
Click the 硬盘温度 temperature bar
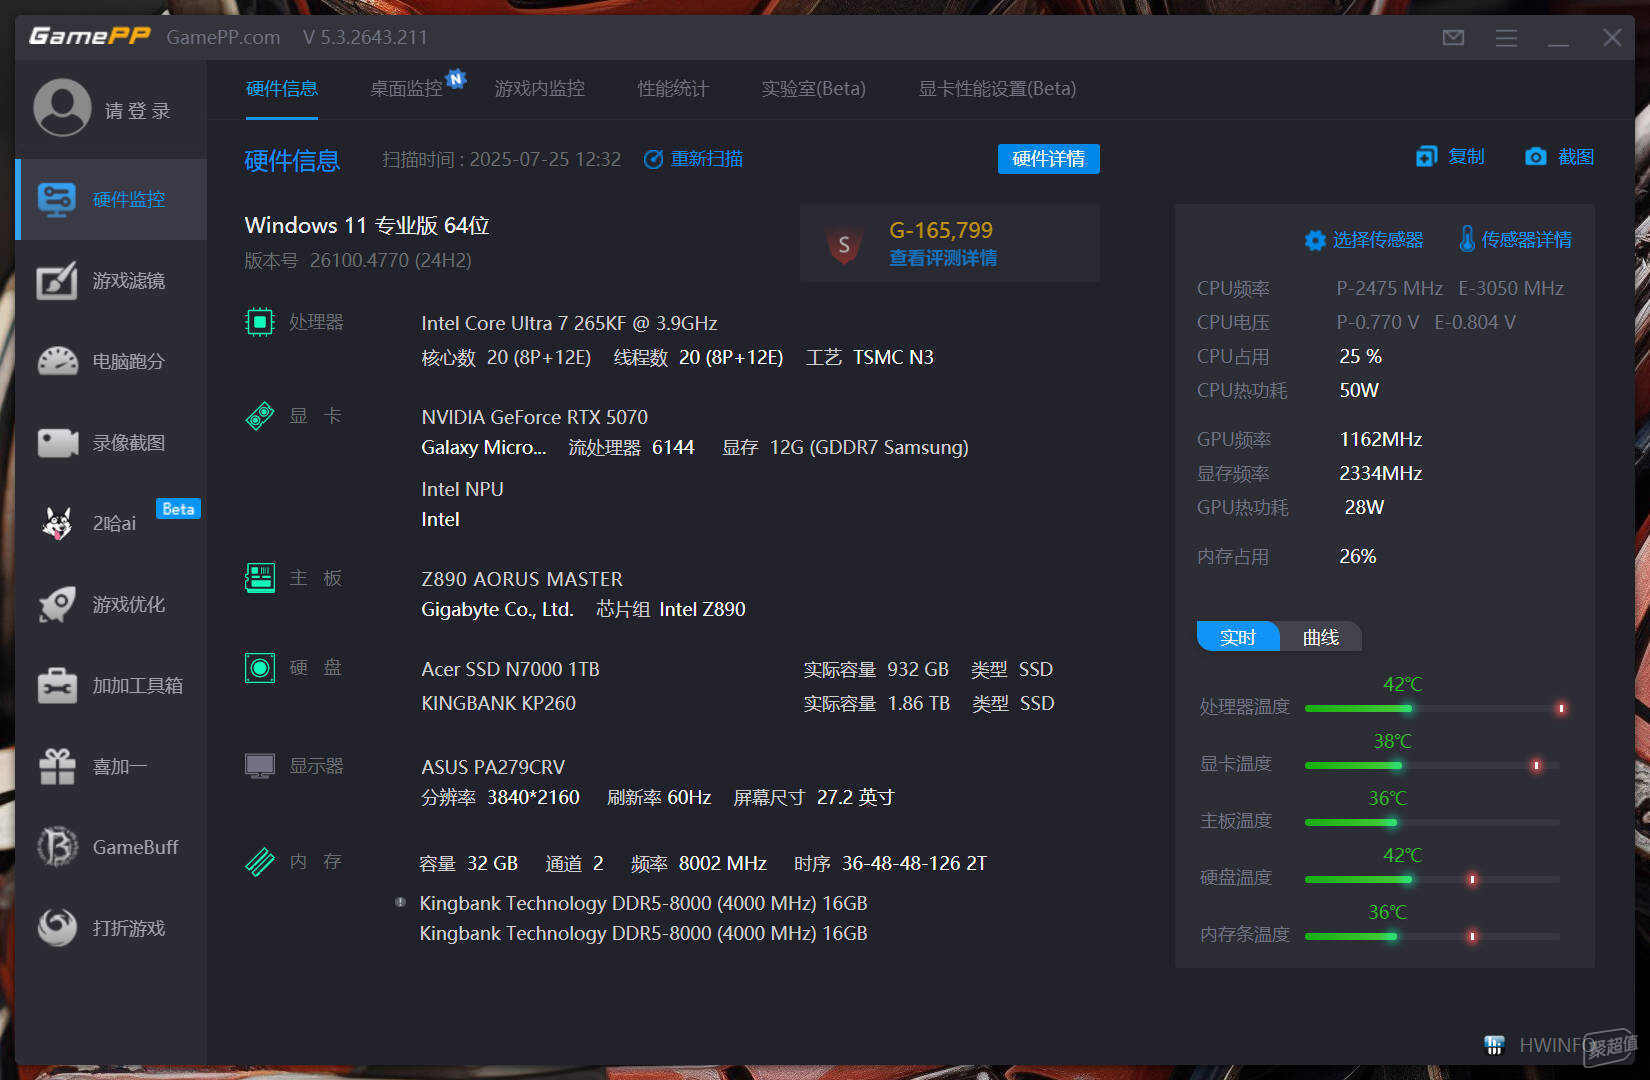tap(1432, 879)
